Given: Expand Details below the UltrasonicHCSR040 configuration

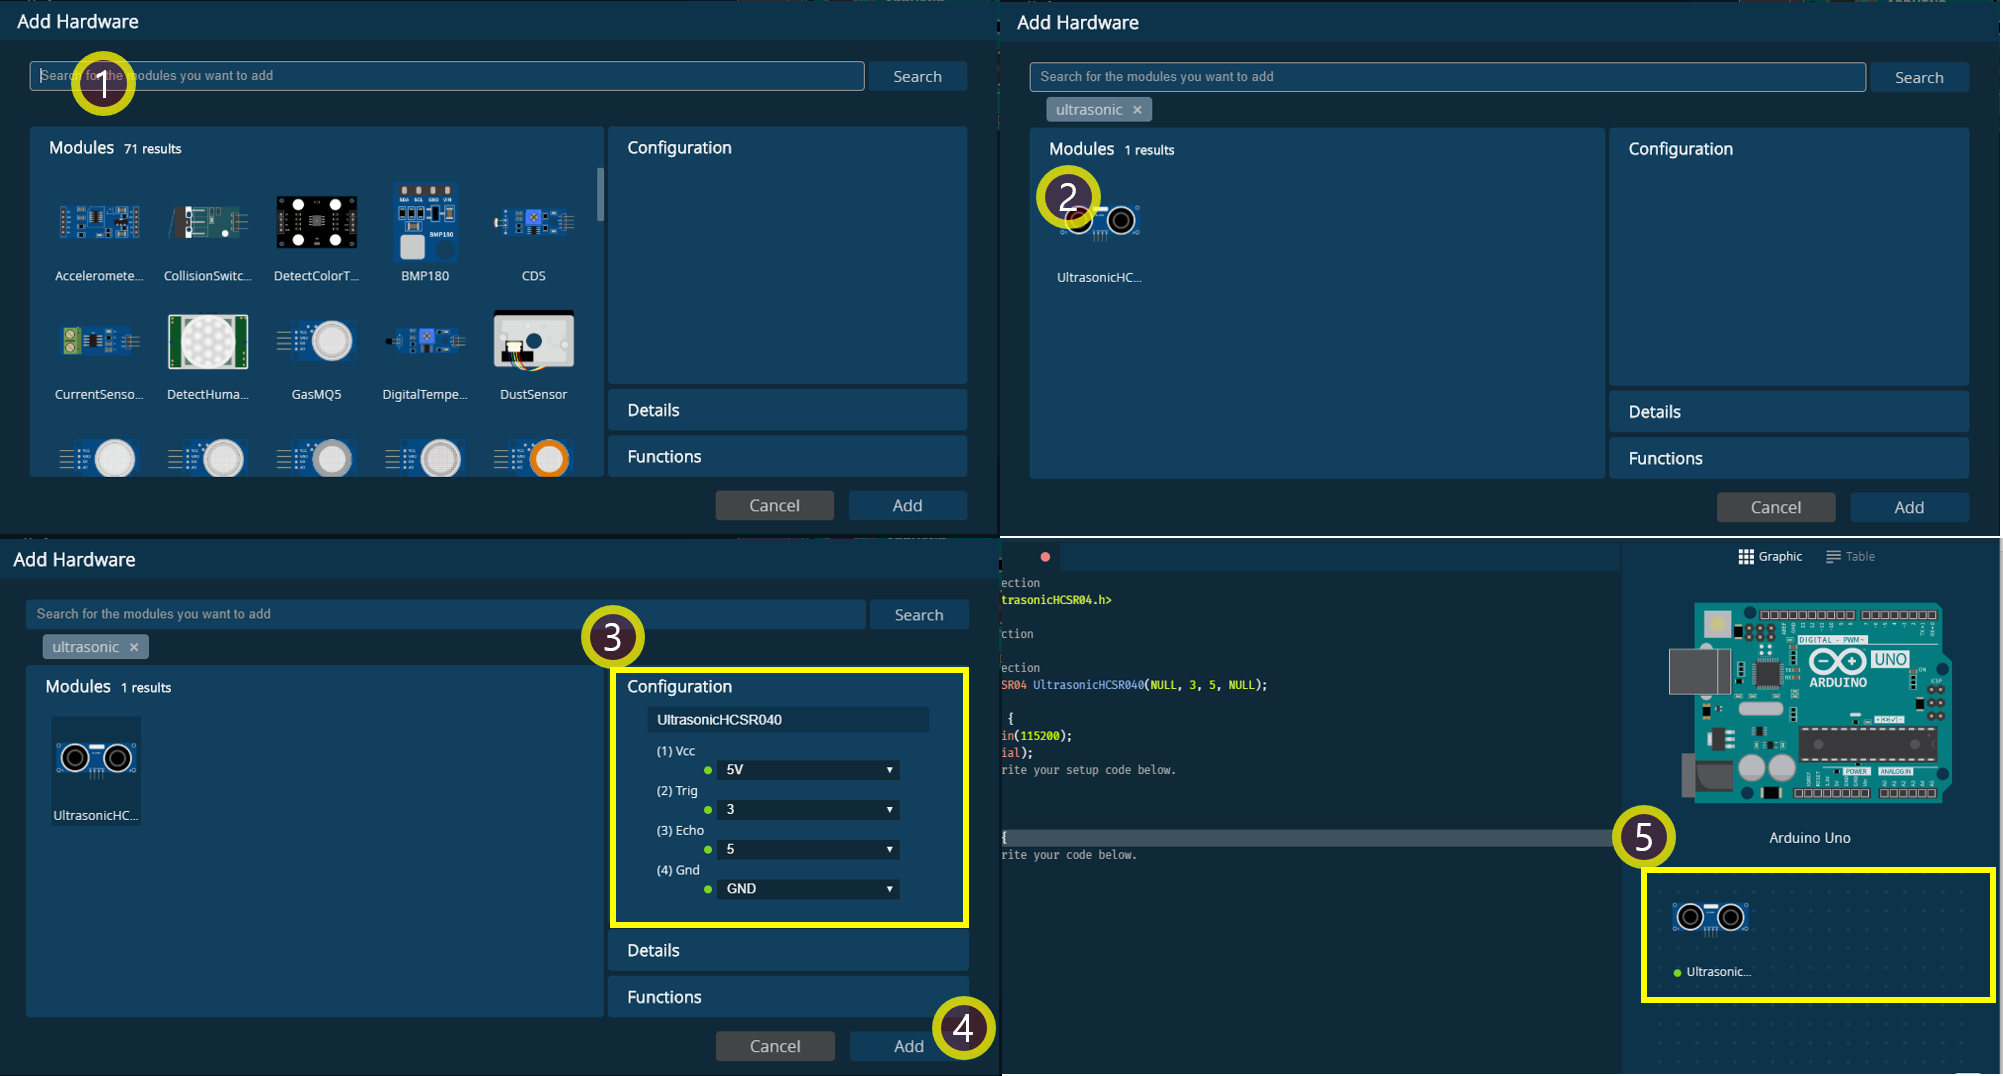Looking at the screenshot, I should tap(788, 951).
